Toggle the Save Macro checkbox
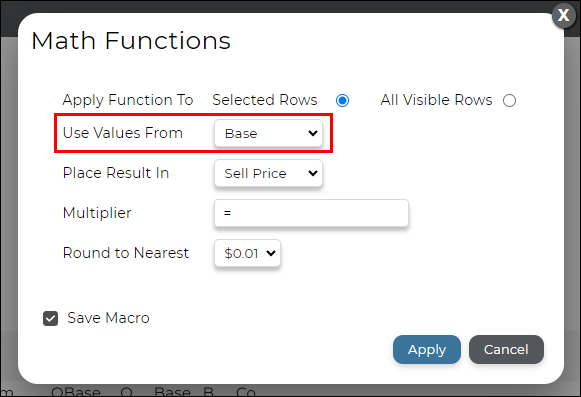 pyautogui.click(x=50, y=318)
